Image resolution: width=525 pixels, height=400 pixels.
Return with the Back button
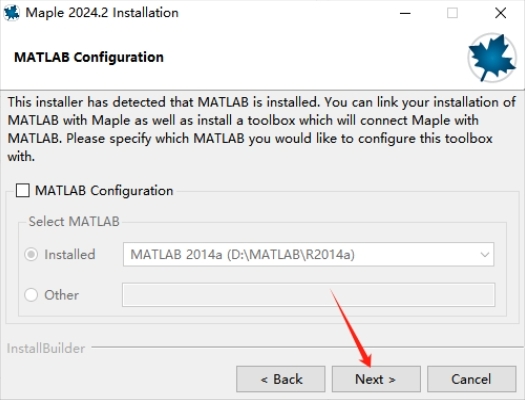pos(281,379)
